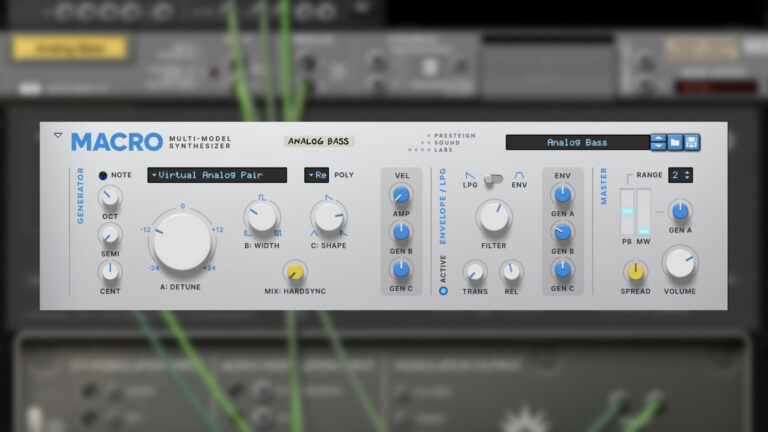Screen dimensions: 768x432
Task: Click the LPG filter shape icon
Action: coord(470,175)
